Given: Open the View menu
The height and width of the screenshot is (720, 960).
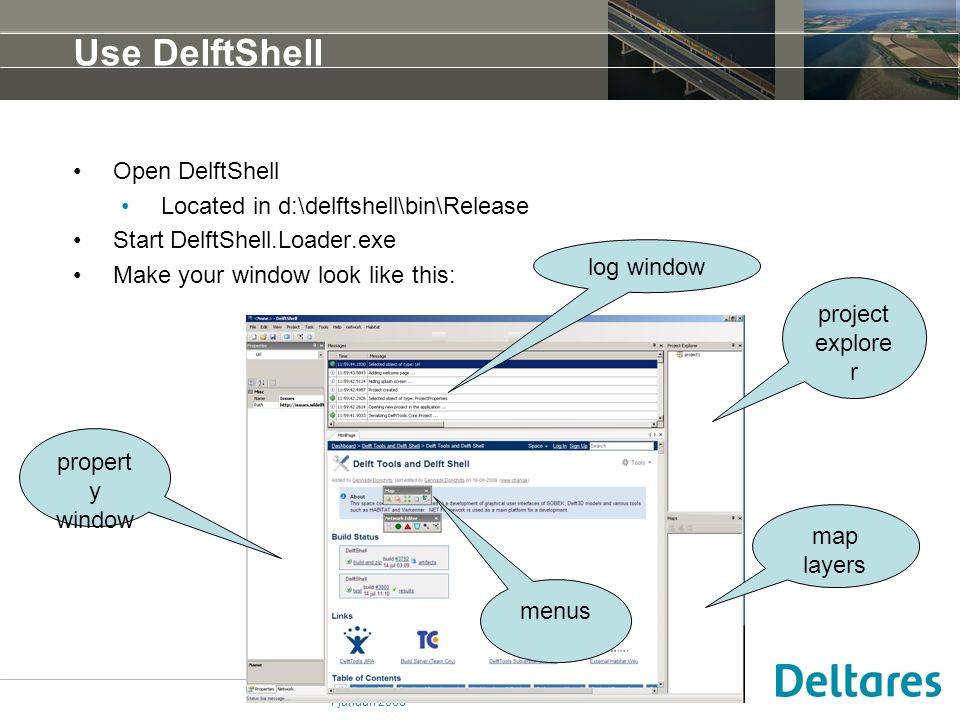Looking at the screenshot, I should [x=277, y=327].
